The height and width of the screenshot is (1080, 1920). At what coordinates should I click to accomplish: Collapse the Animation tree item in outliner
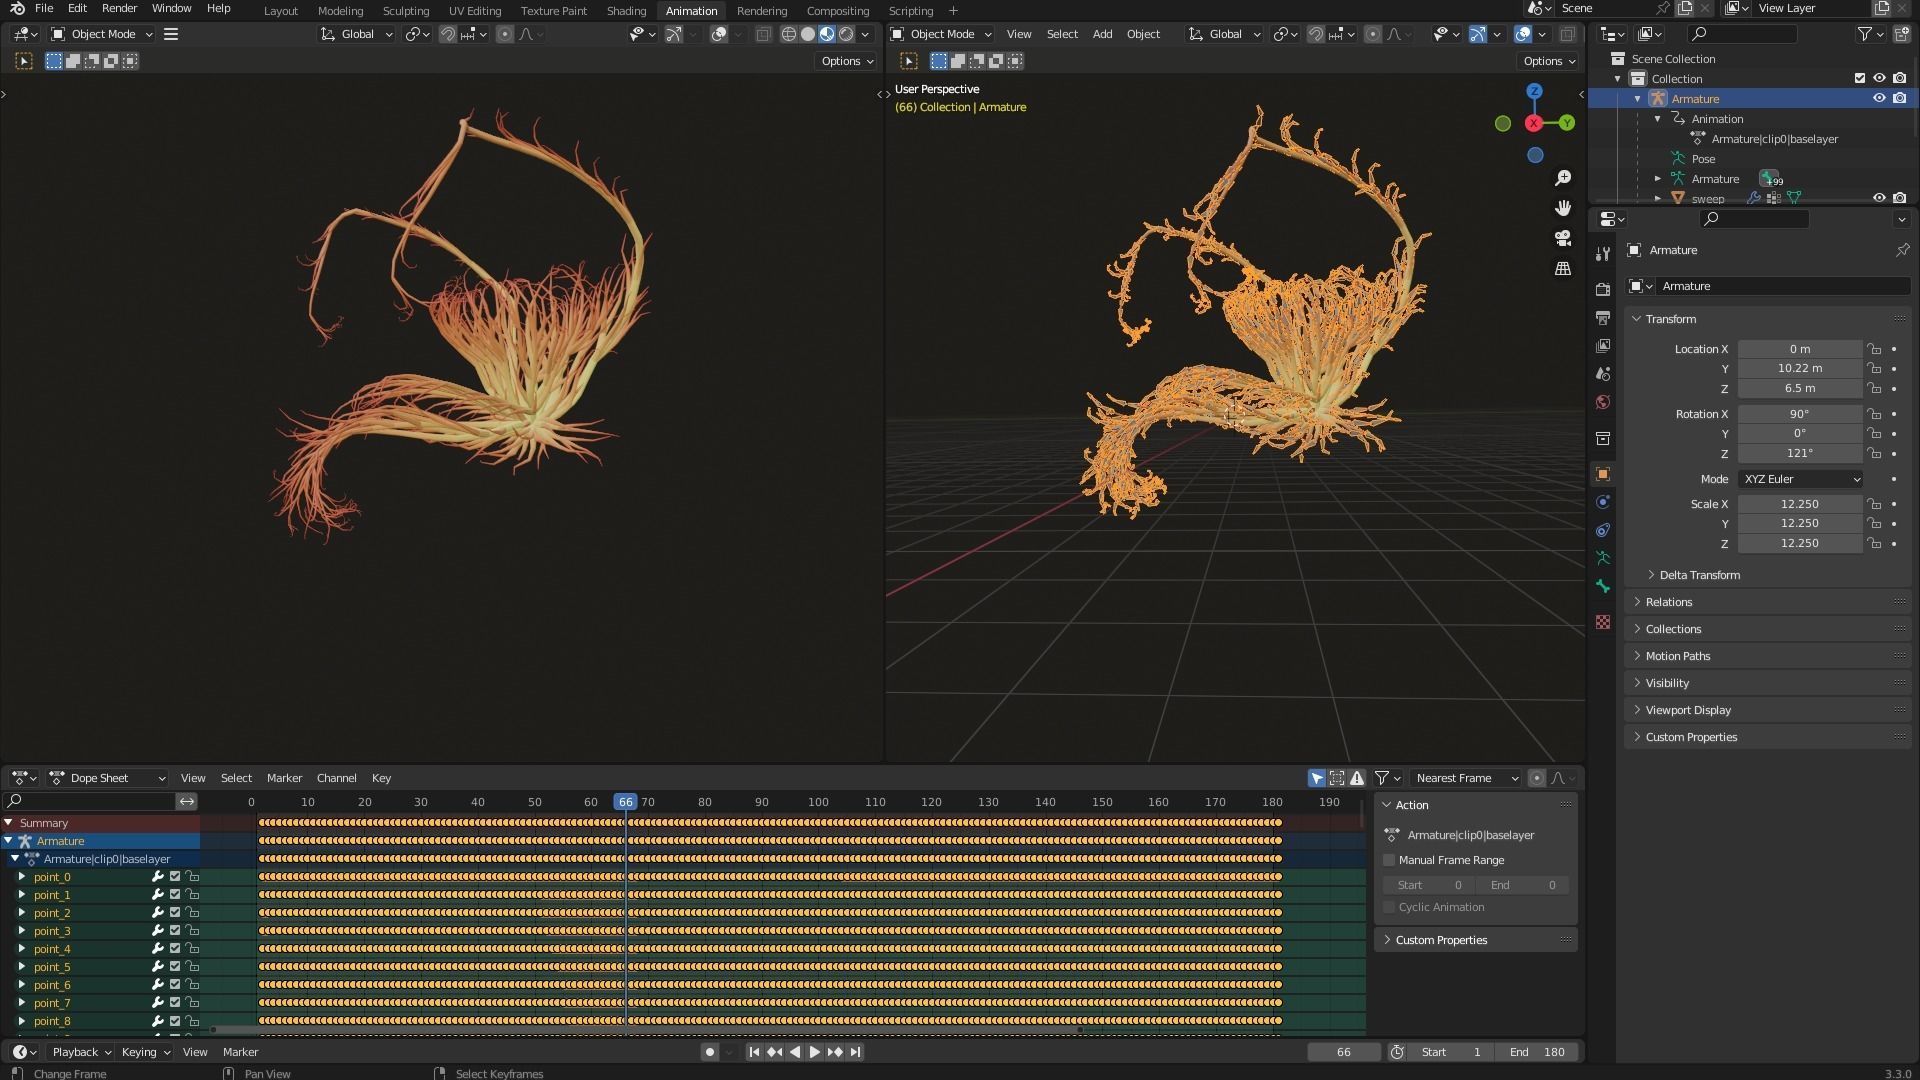1657,118
